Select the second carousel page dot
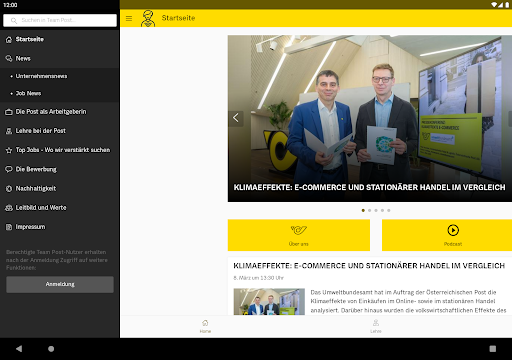Image resolution: width=512 pixels, height=360 pixels. tap(369, 210)
